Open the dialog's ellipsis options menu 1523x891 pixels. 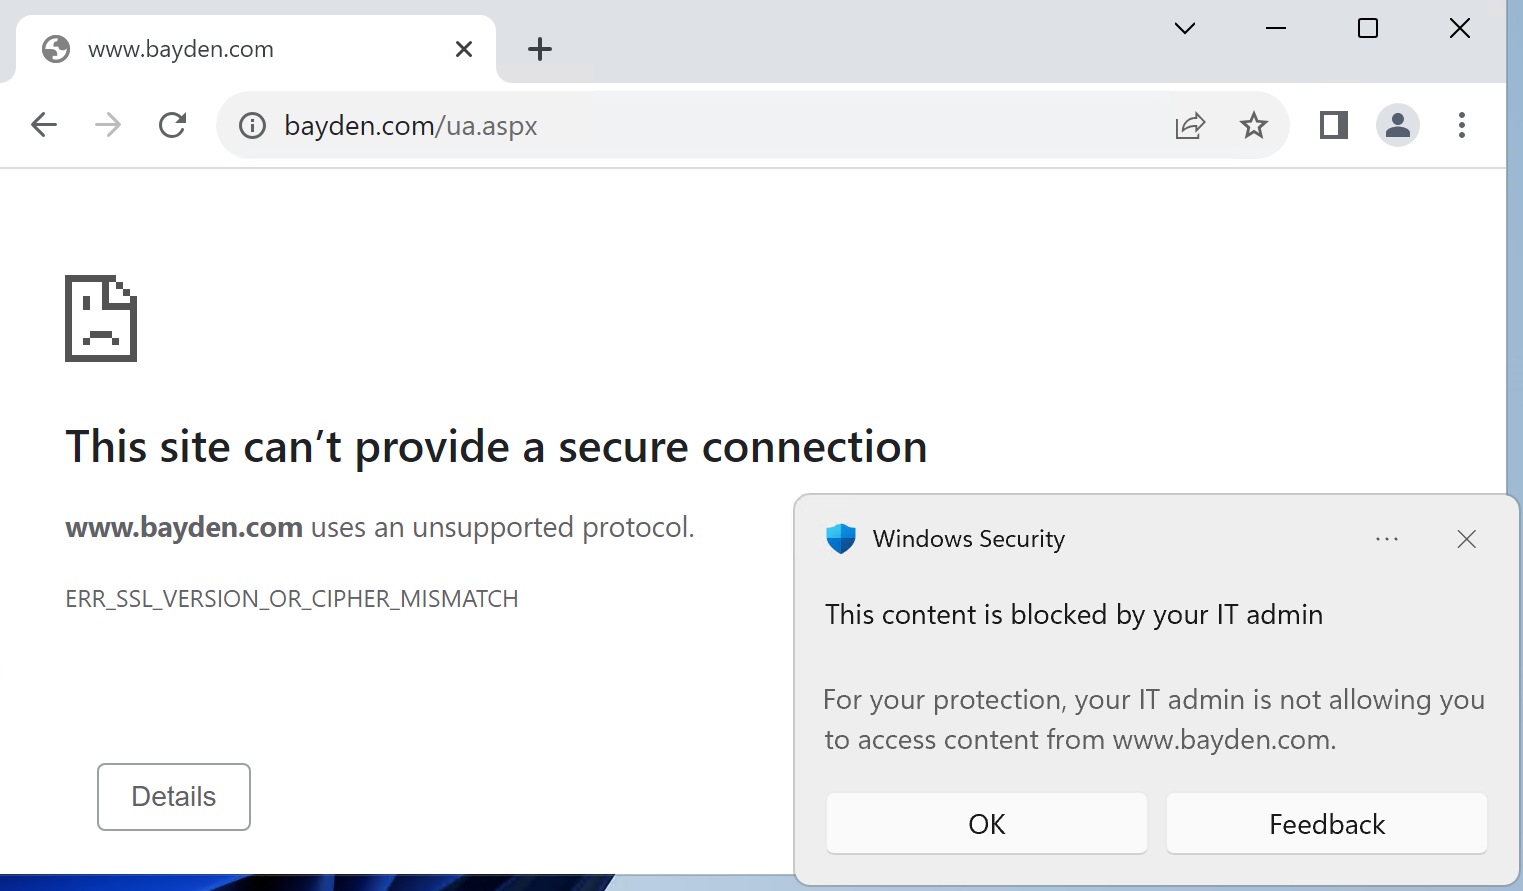[x=1387, y=539]
